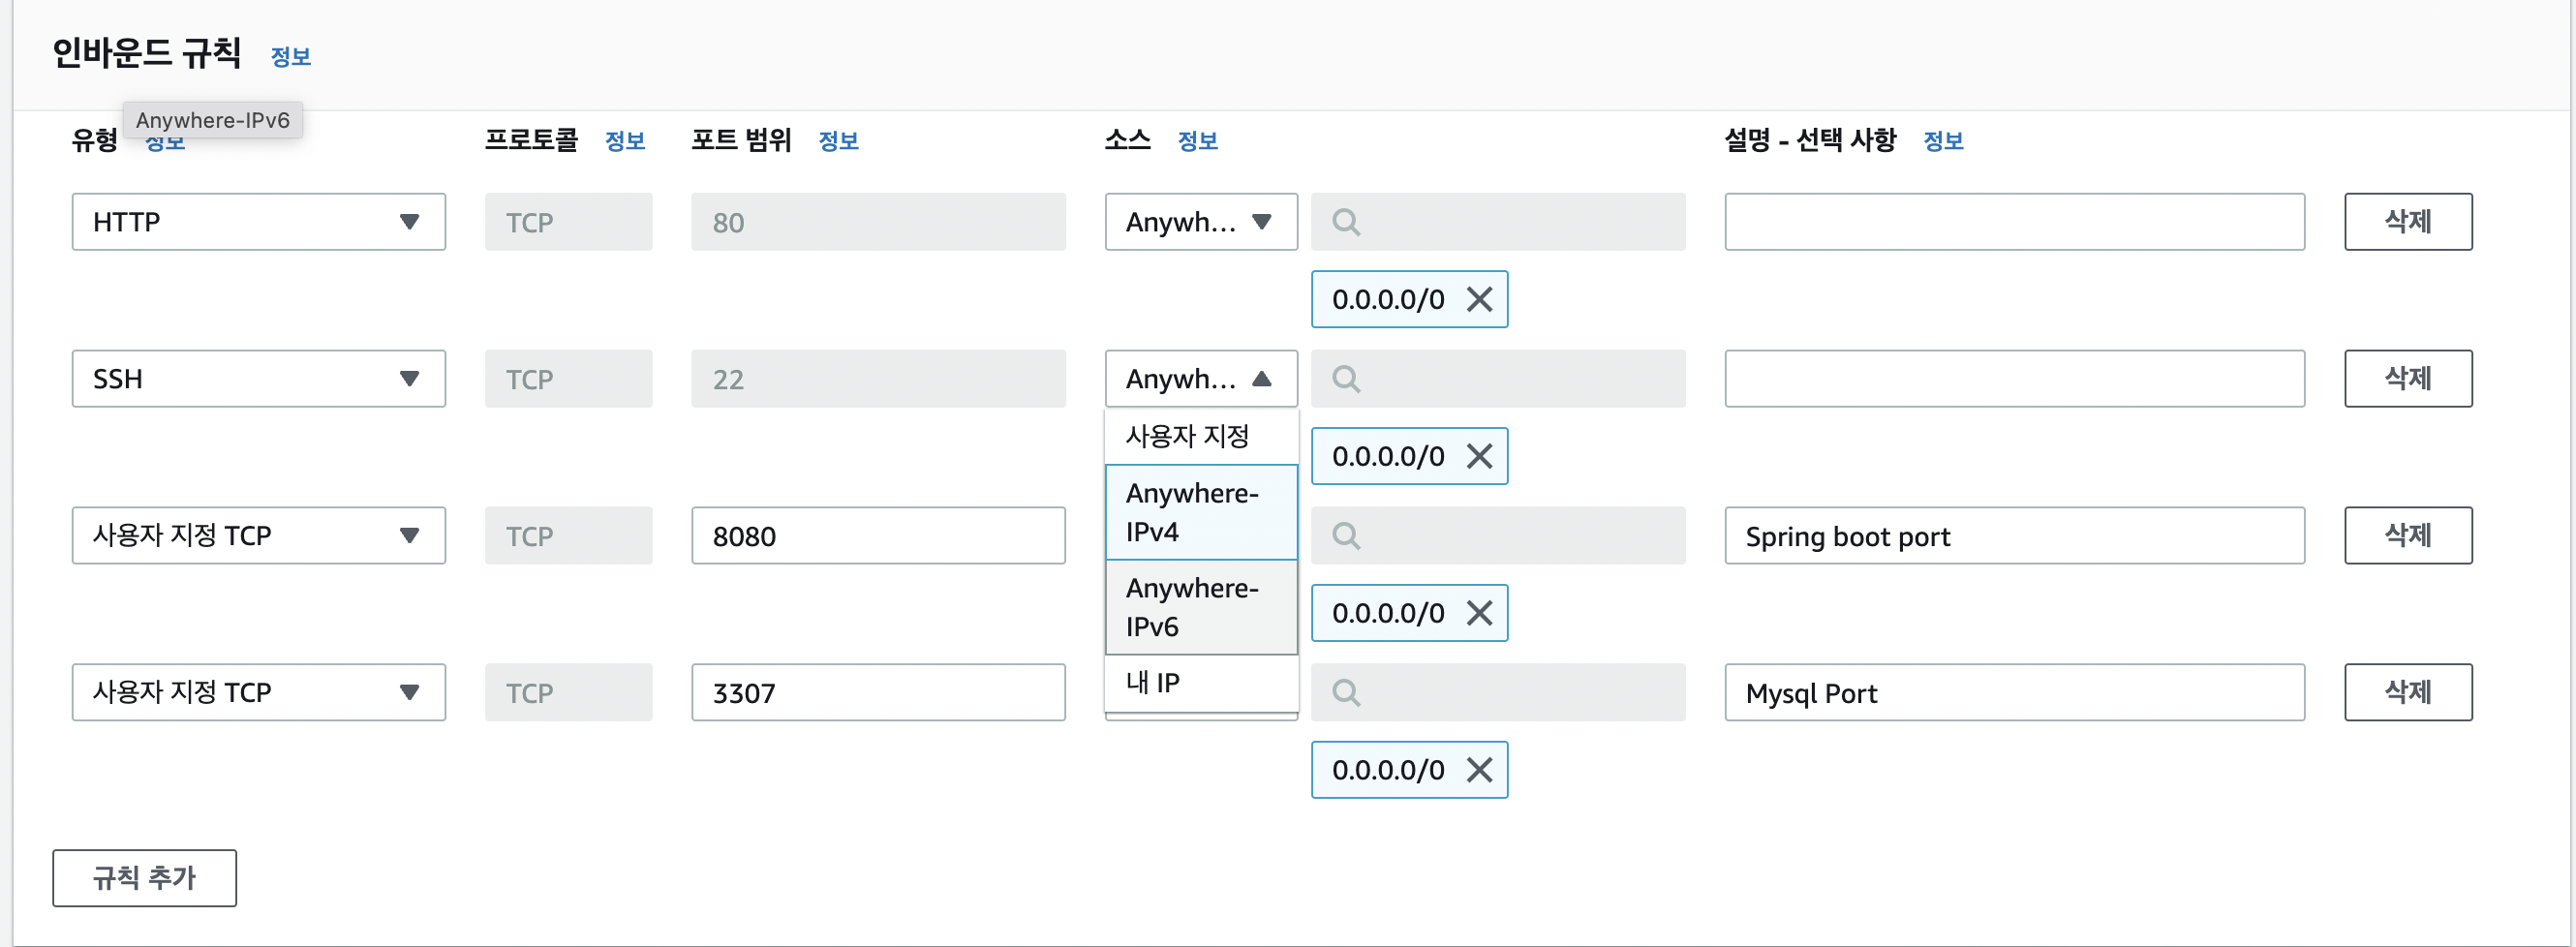Remove the 0.0.0.0/0 chip from SSH rule
This screenshot has width=2576, height=947.
1479,456
